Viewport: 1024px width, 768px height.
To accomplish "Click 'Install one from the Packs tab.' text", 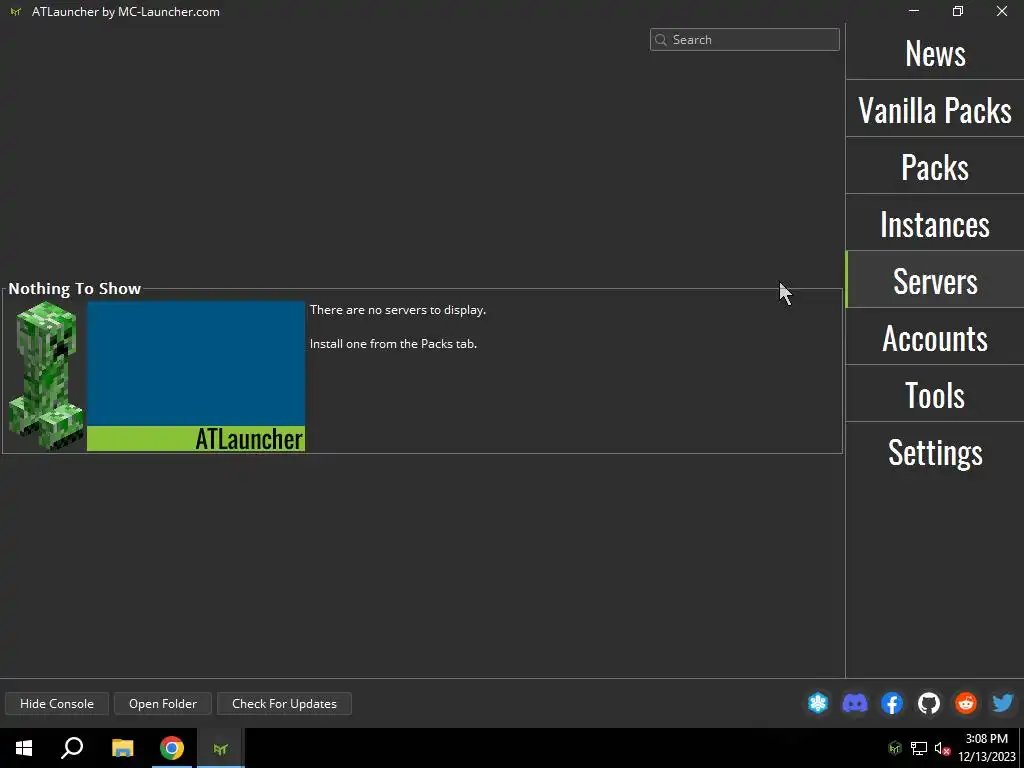I will pyautogui.click(x=393, y=344).
